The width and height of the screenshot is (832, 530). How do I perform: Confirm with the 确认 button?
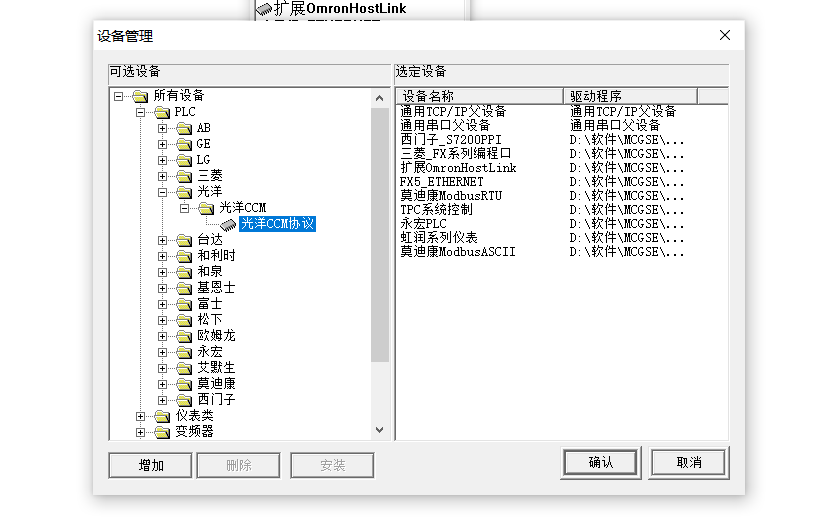pos(600,463)
